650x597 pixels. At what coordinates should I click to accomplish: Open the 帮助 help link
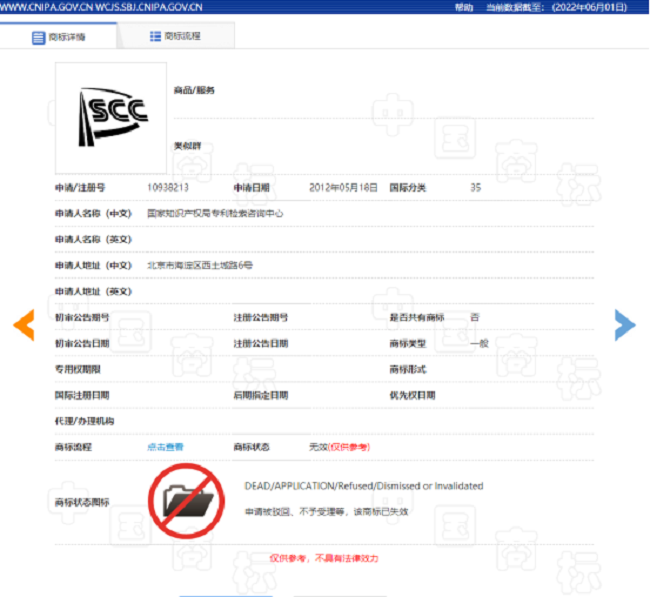pos(463,6)
